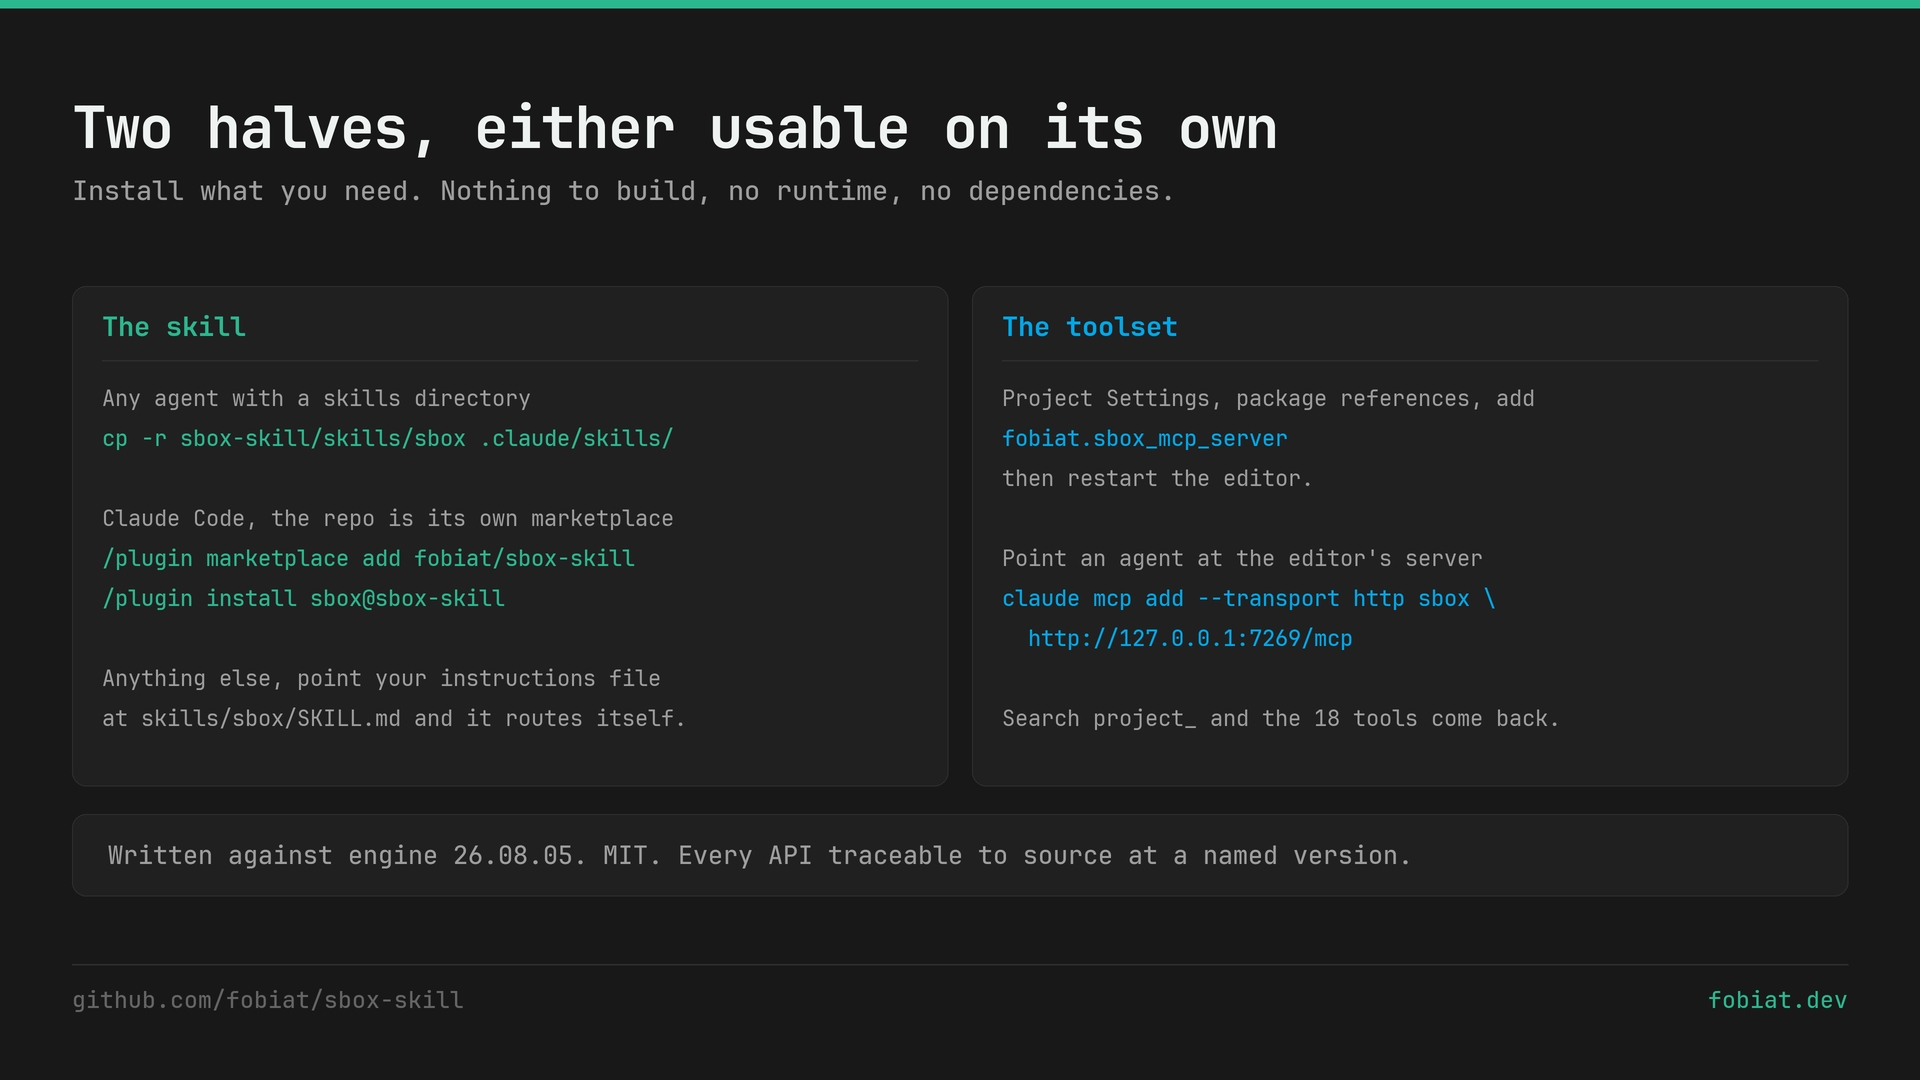Click the 'at skills/sbox/SKILL.md' line
Screen dimensions: 1920x1080
point(394,718)
